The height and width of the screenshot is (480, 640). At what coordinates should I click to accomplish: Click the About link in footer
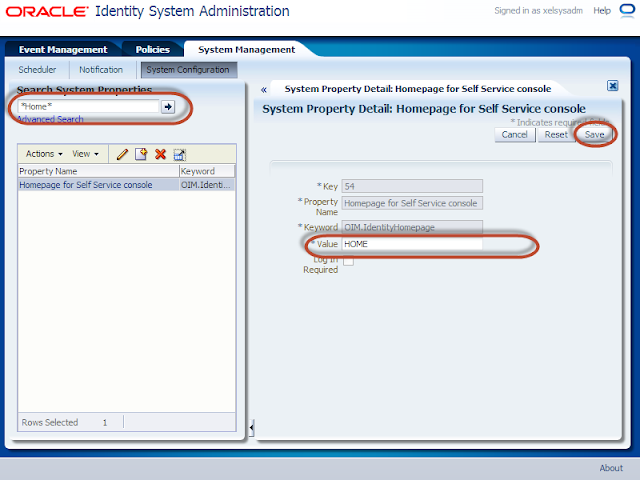[611, 468]
